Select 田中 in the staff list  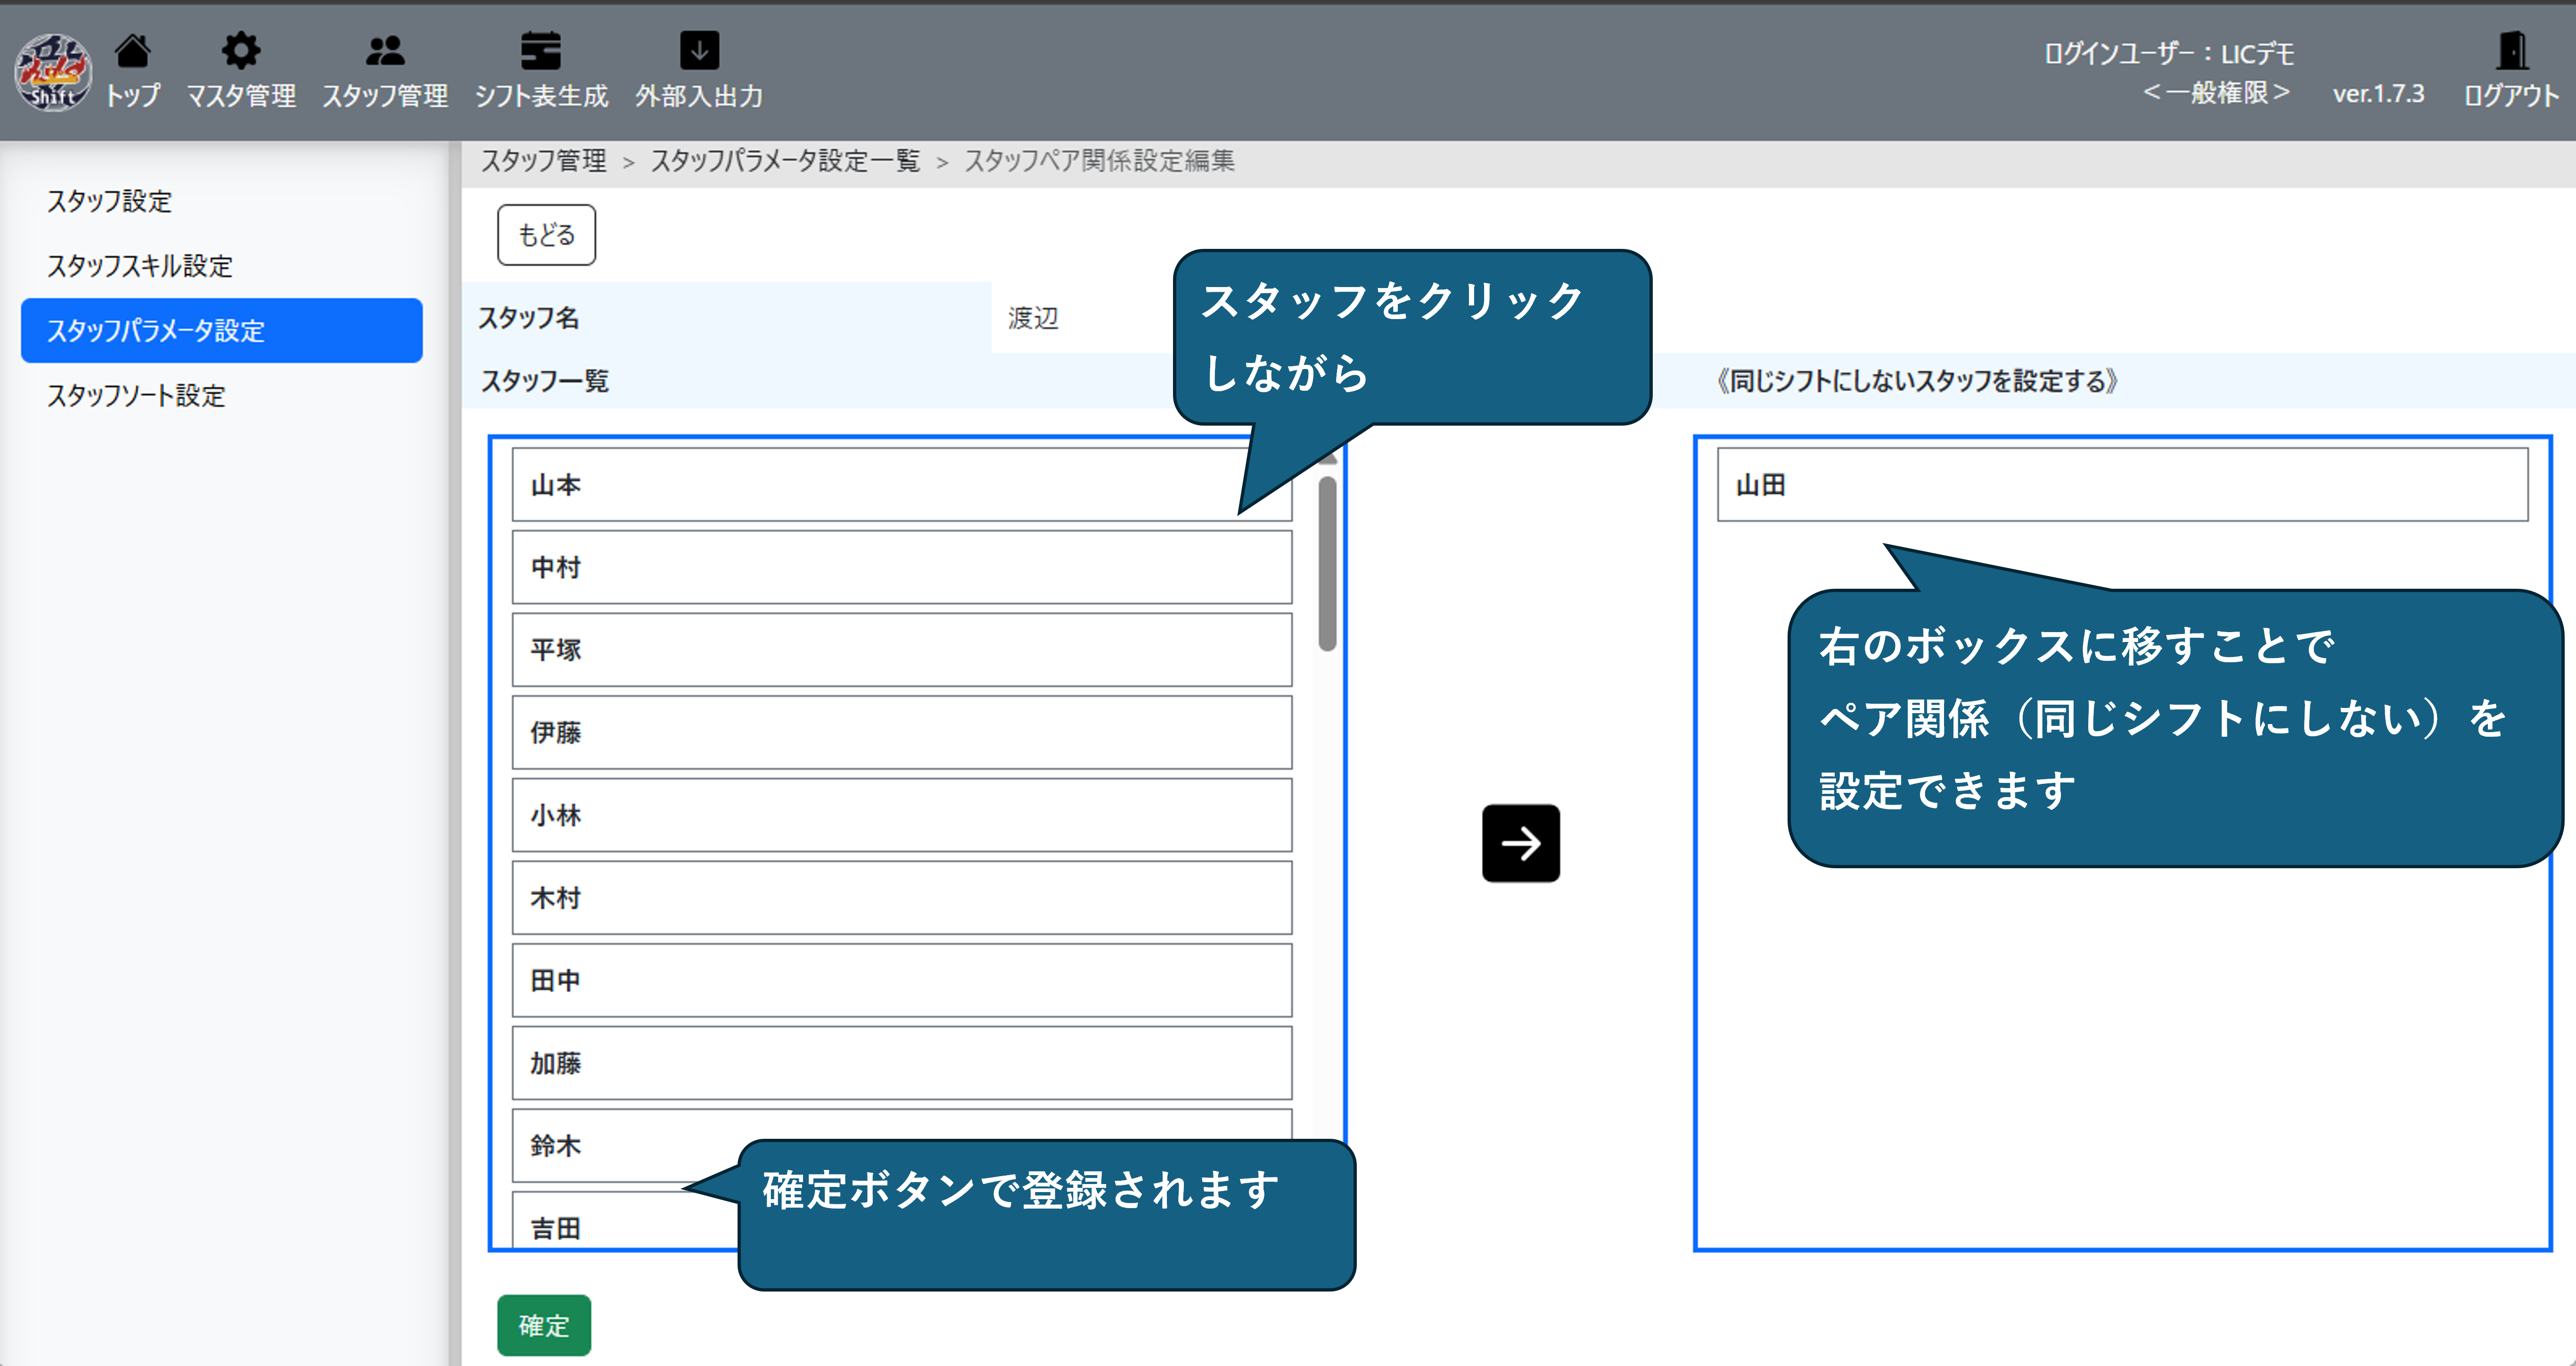click(x=901, y=980)
